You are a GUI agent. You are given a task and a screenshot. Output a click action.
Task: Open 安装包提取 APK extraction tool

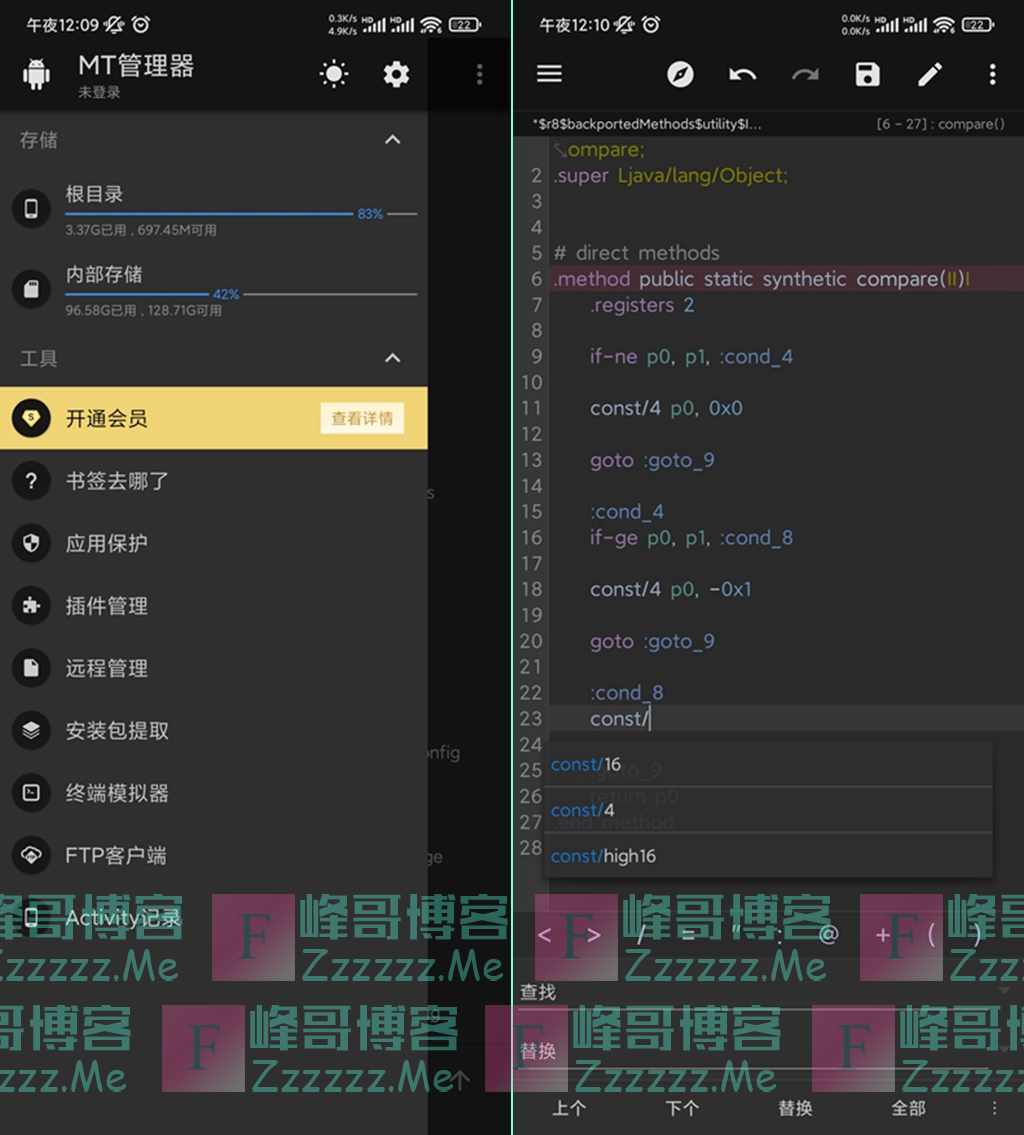pos(213,730)
